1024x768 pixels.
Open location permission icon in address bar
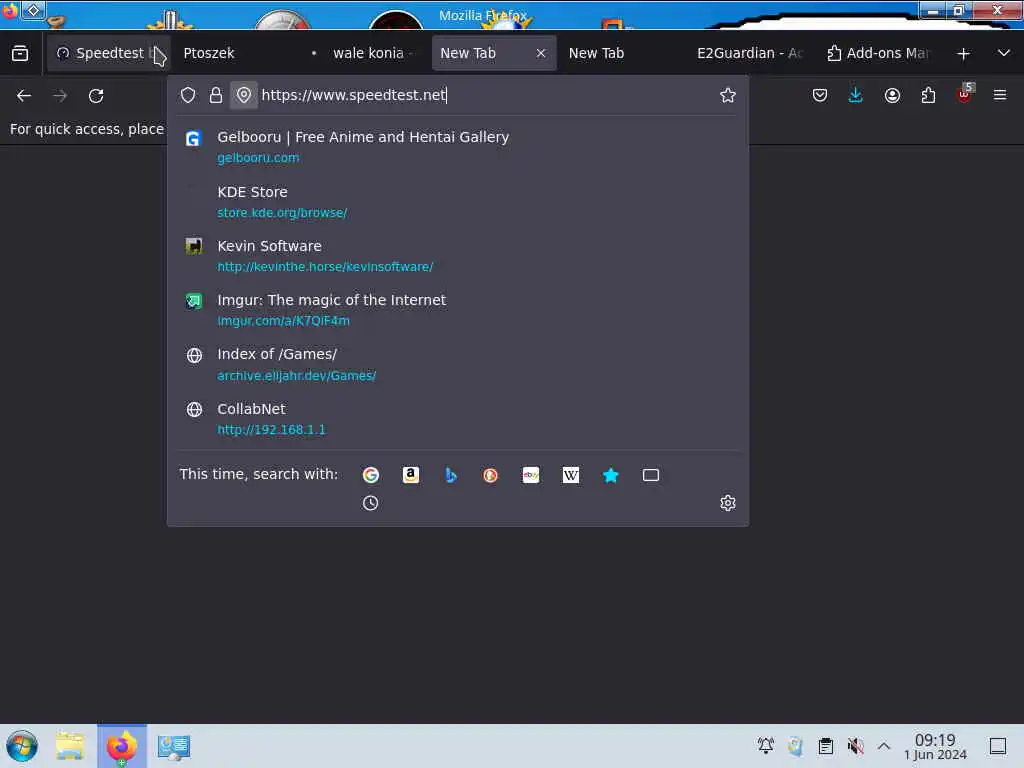point(244,95)
